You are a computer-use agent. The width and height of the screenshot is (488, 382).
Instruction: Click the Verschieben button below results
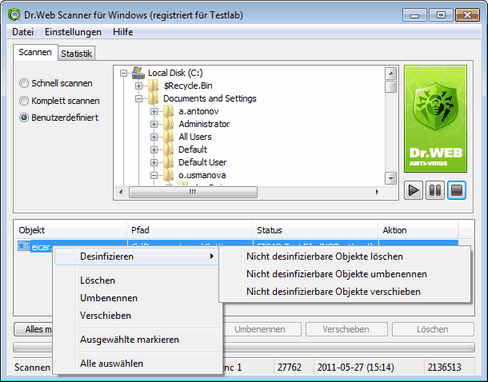pyautogui.click(x=346, y=329)
